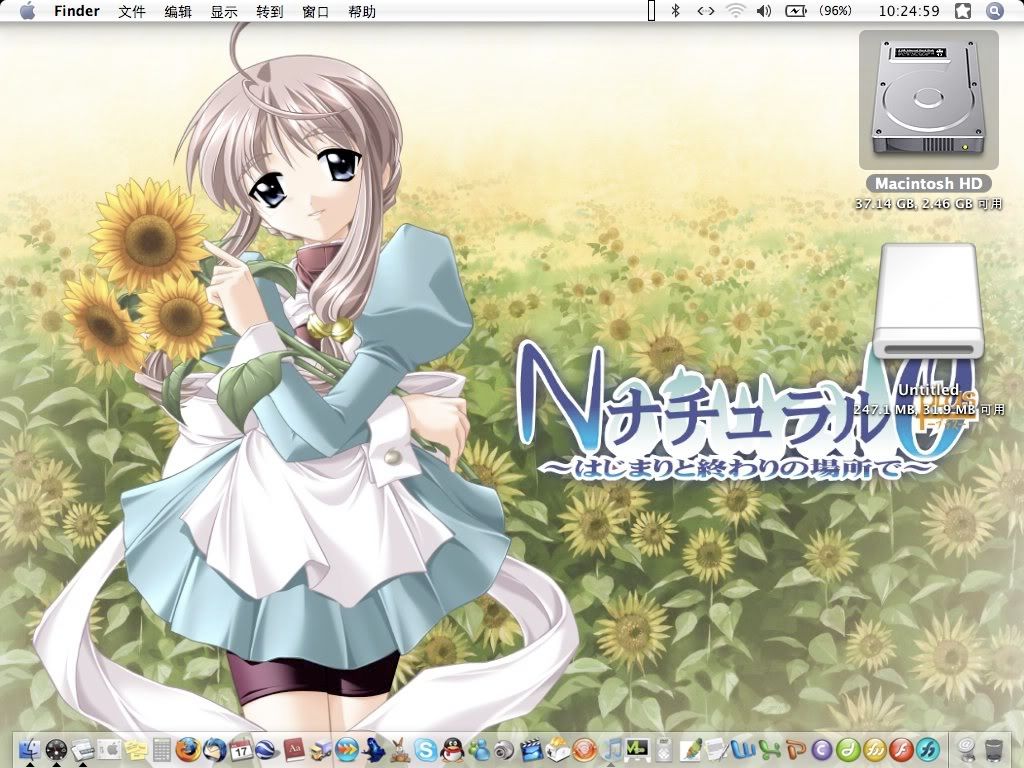Open the monitor with green M icon
The image size is (1024, 768).
(x=637, y=750)
